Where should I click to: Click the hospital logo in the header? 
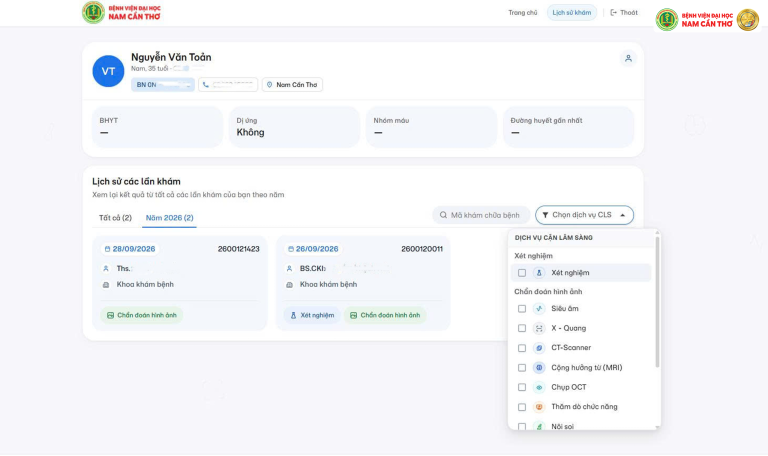click(121, 12)
